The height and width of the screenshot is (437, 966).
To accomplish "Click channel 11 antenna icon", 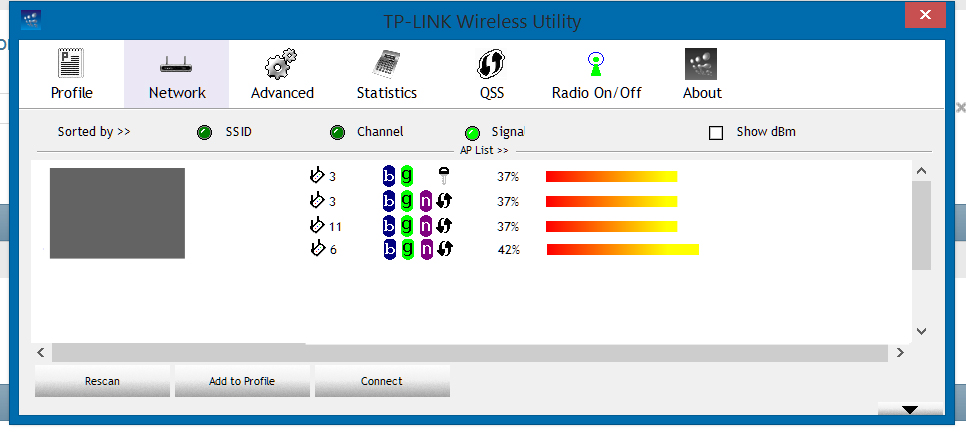I will (x=317, y=225).
